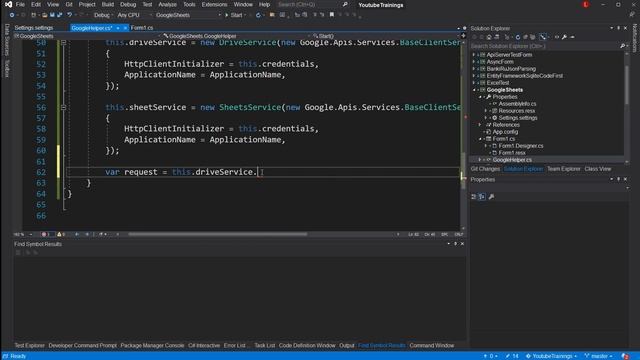Open the master branch dropdown in status bar

pos(598,356)
